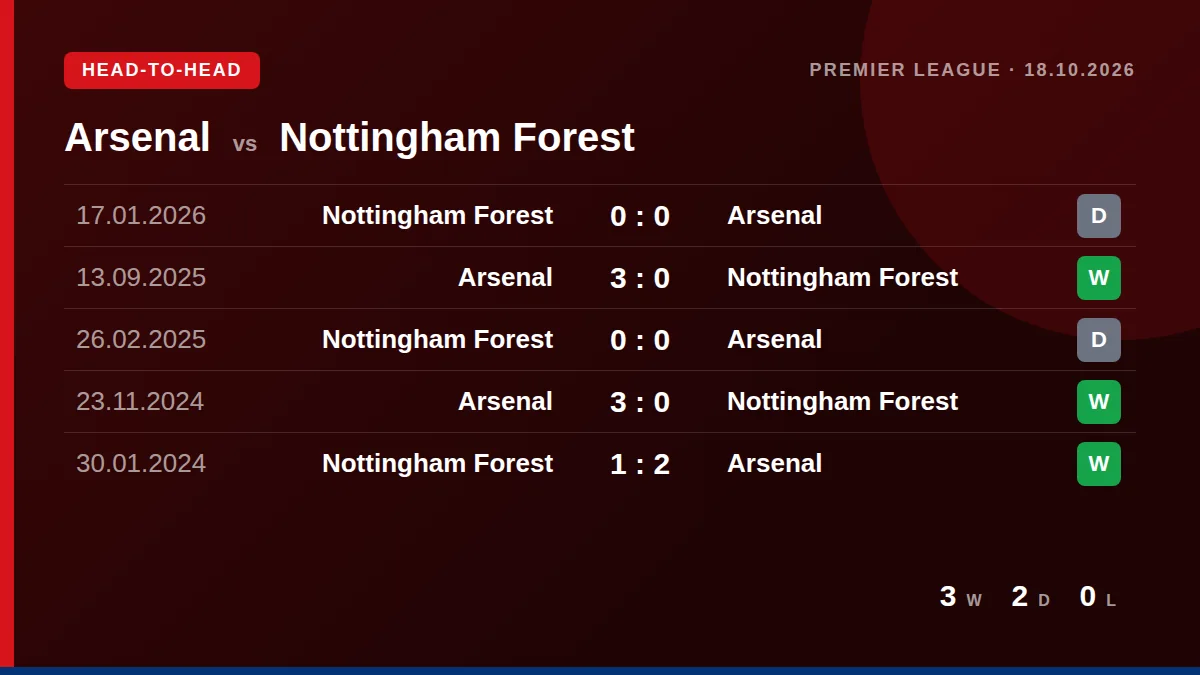1200x675 pixels.
Task: Click the 1 : 2 score from 30.01.2024
Action: (640, 464)
